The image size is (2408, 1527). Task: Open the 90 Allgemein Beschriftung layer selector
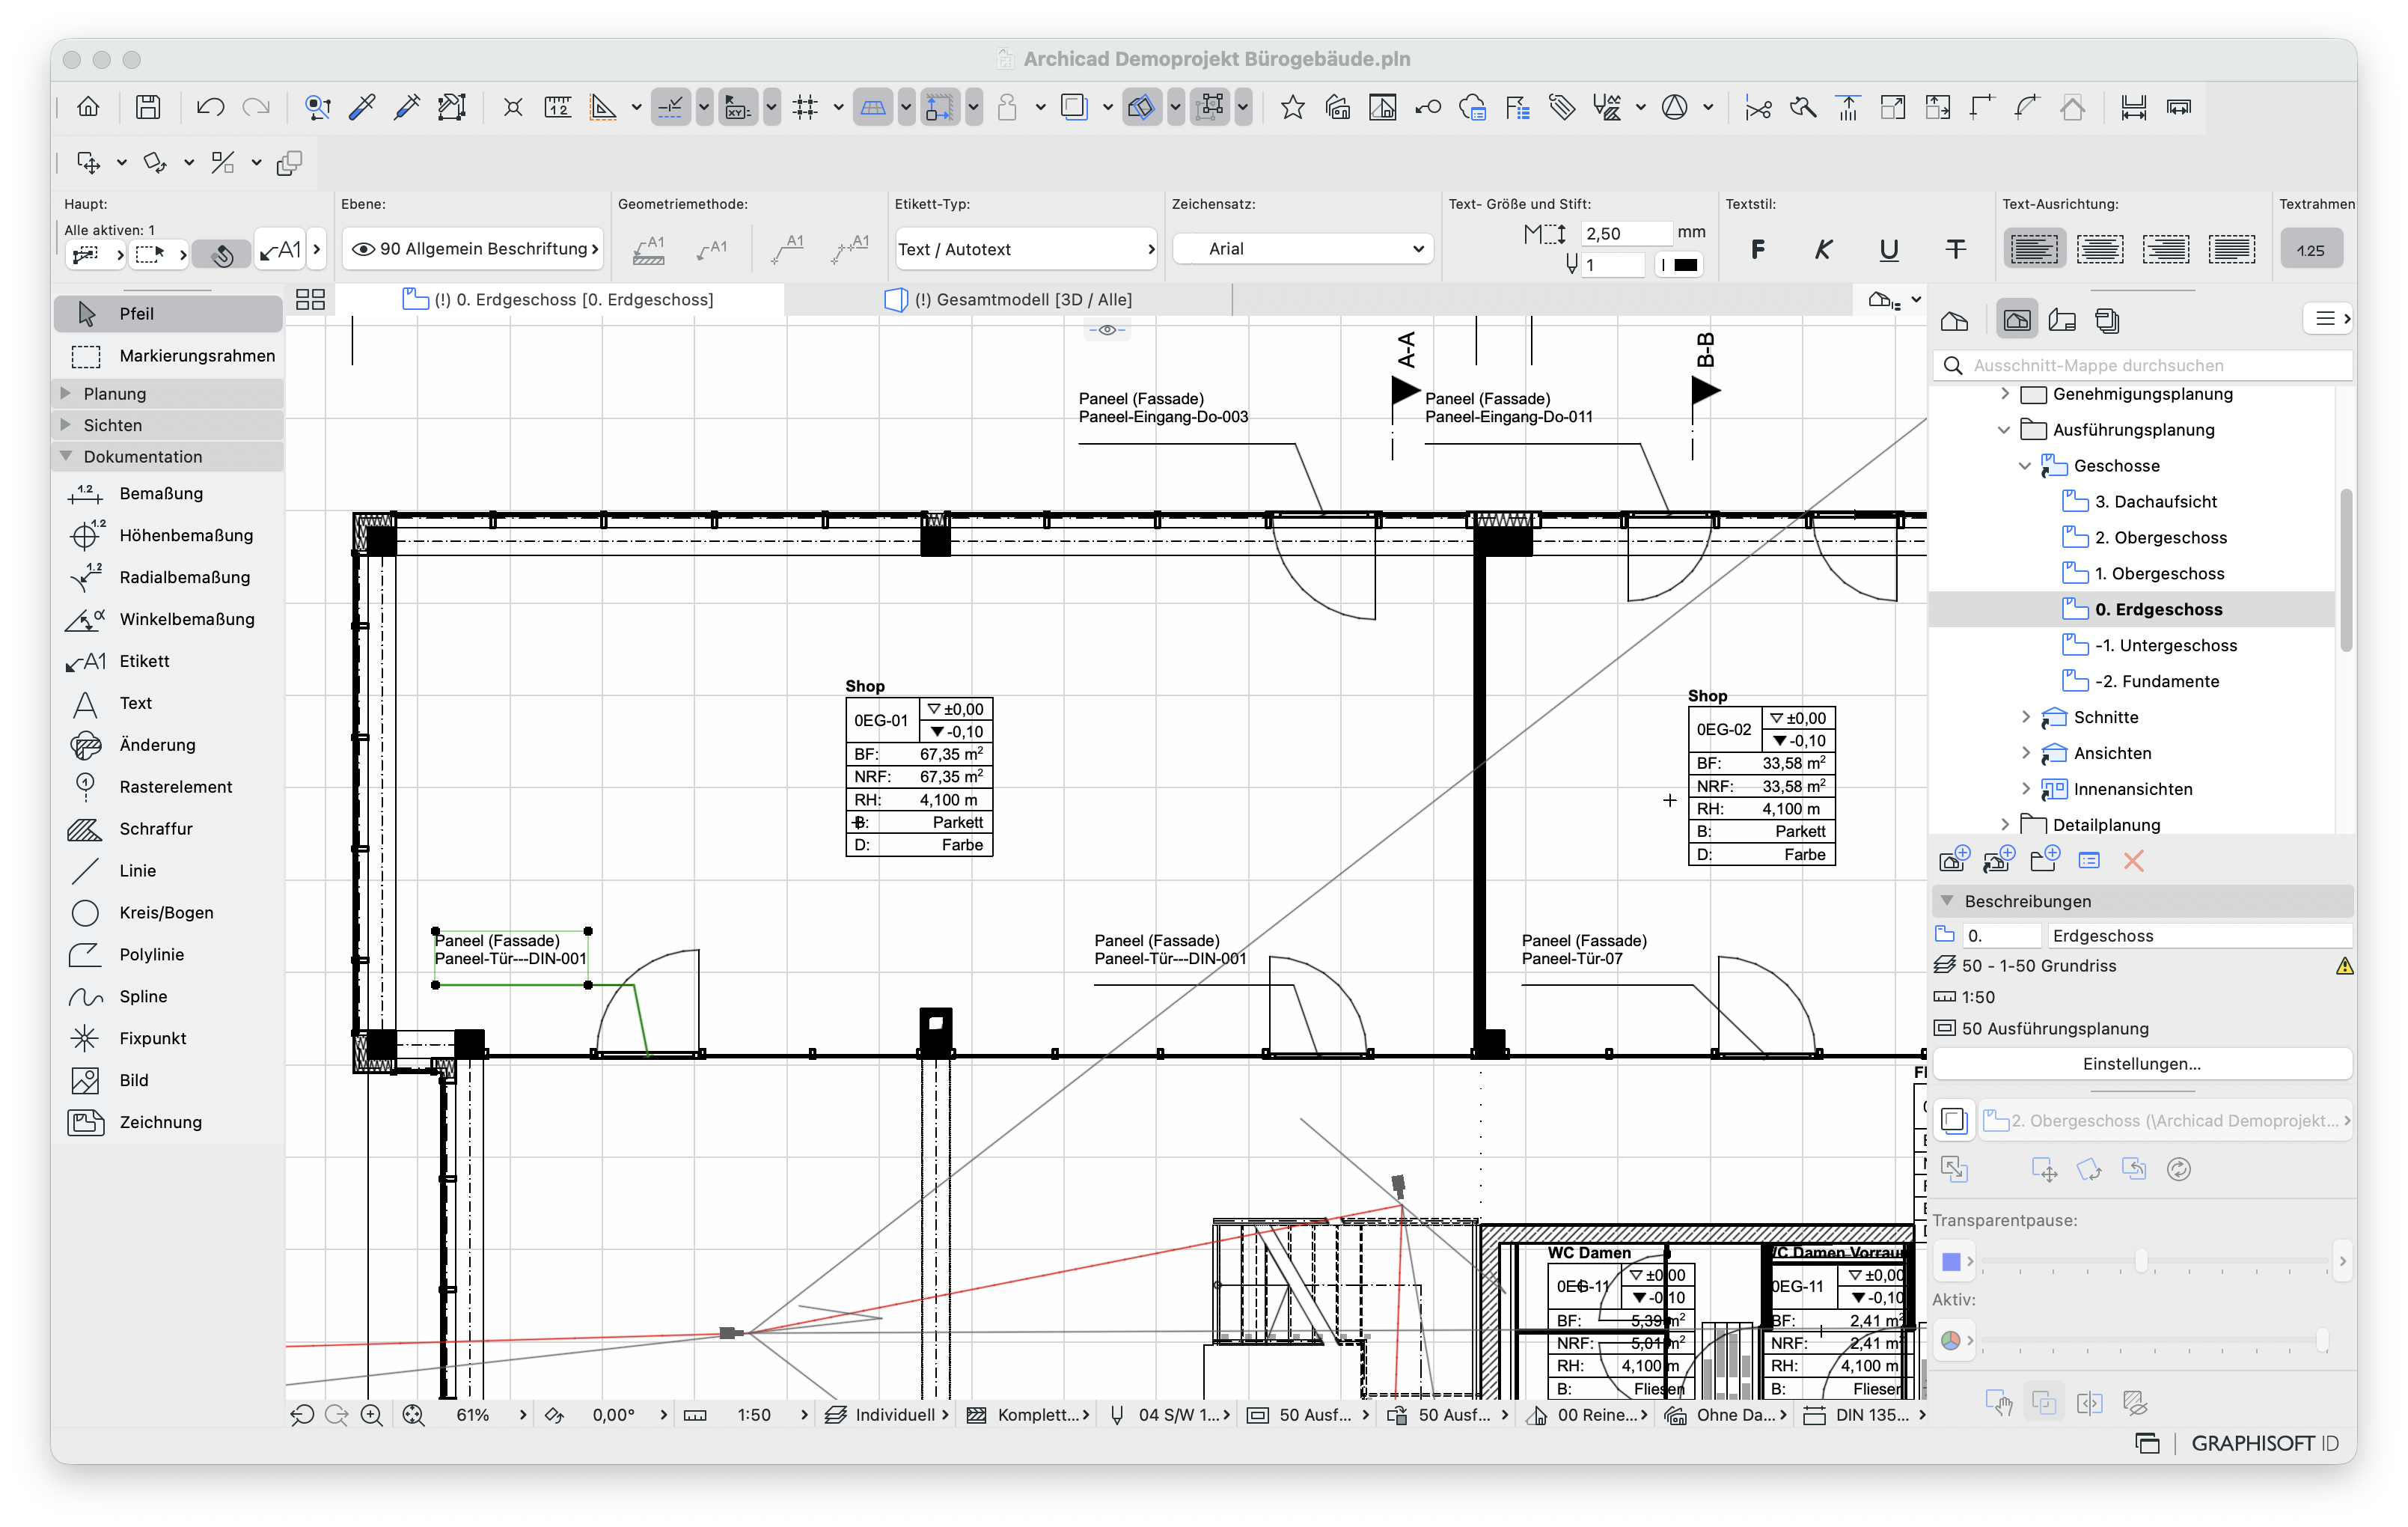[x=474, y=249]
